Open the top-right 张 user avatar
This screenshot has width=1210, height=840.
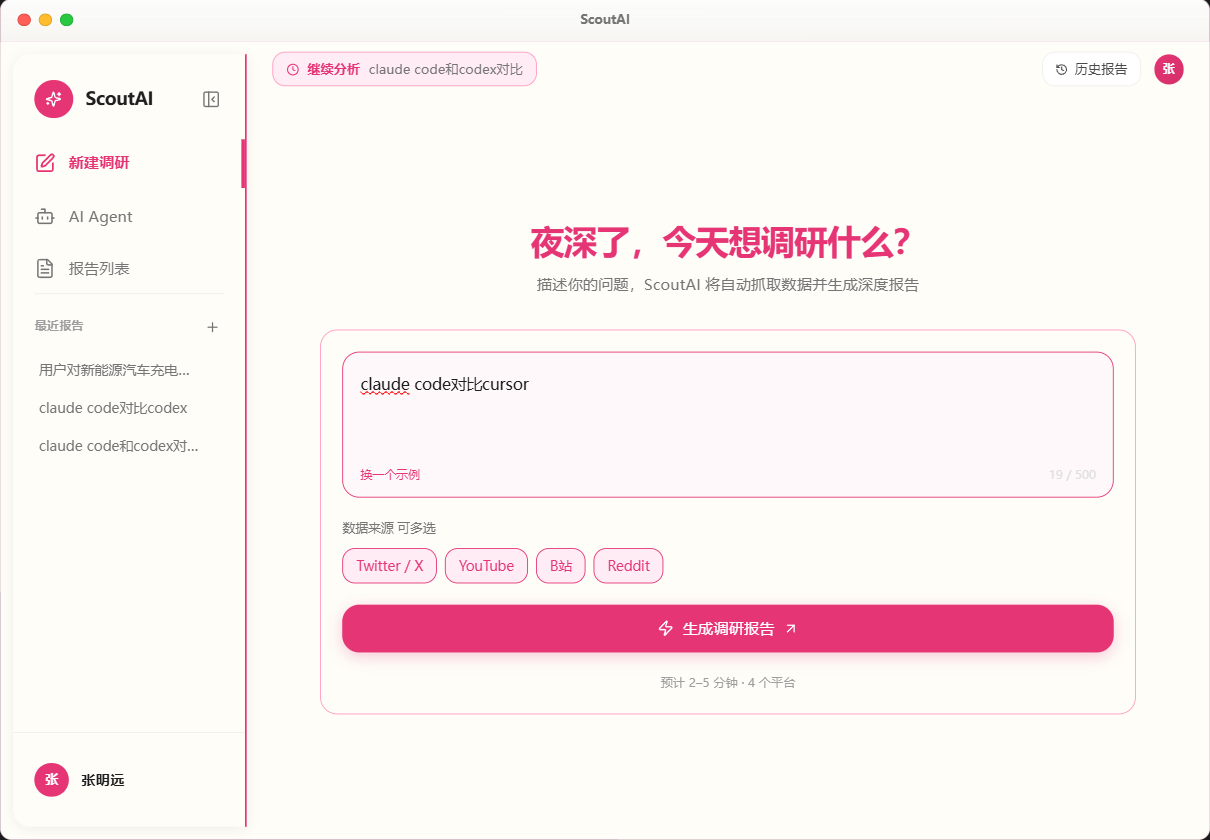tap(1169, 69)
